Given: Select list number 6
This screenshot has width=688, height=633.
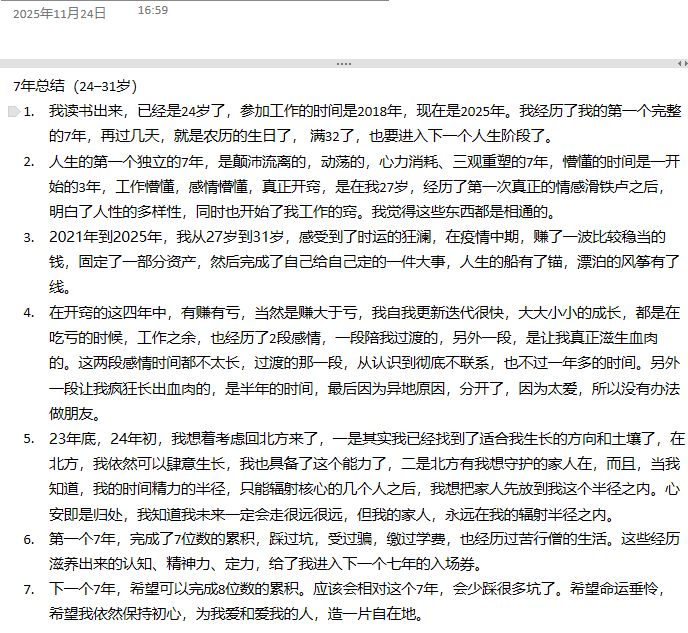Looking at the screenshot, I should (x=28, y=539).
